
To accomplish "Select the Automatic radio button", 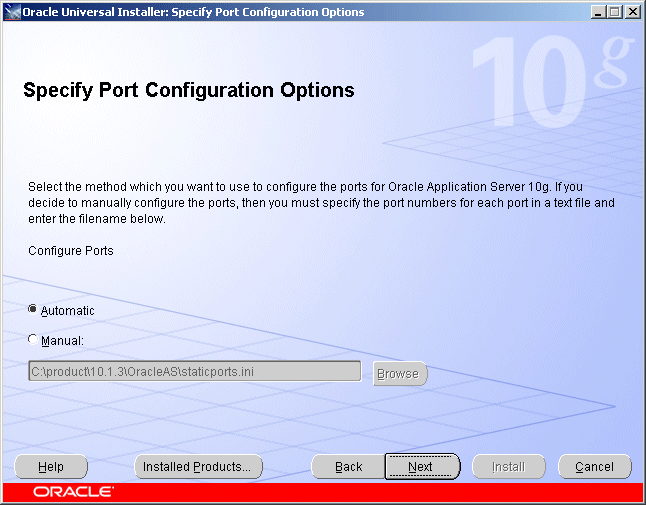I will click(33, 309).
